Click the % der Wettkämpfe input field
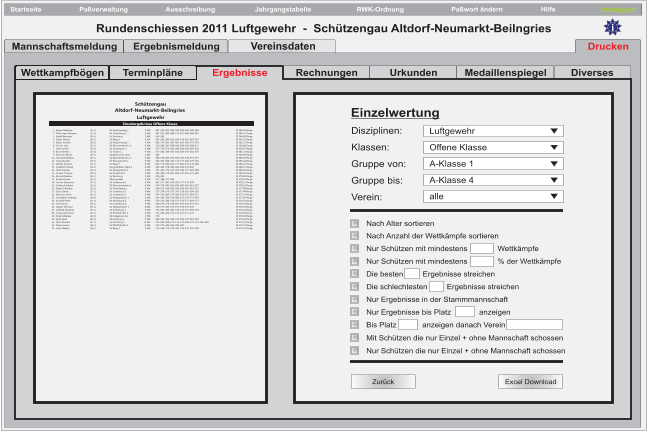This screenshot has width=647, height=432. [482, 261]
